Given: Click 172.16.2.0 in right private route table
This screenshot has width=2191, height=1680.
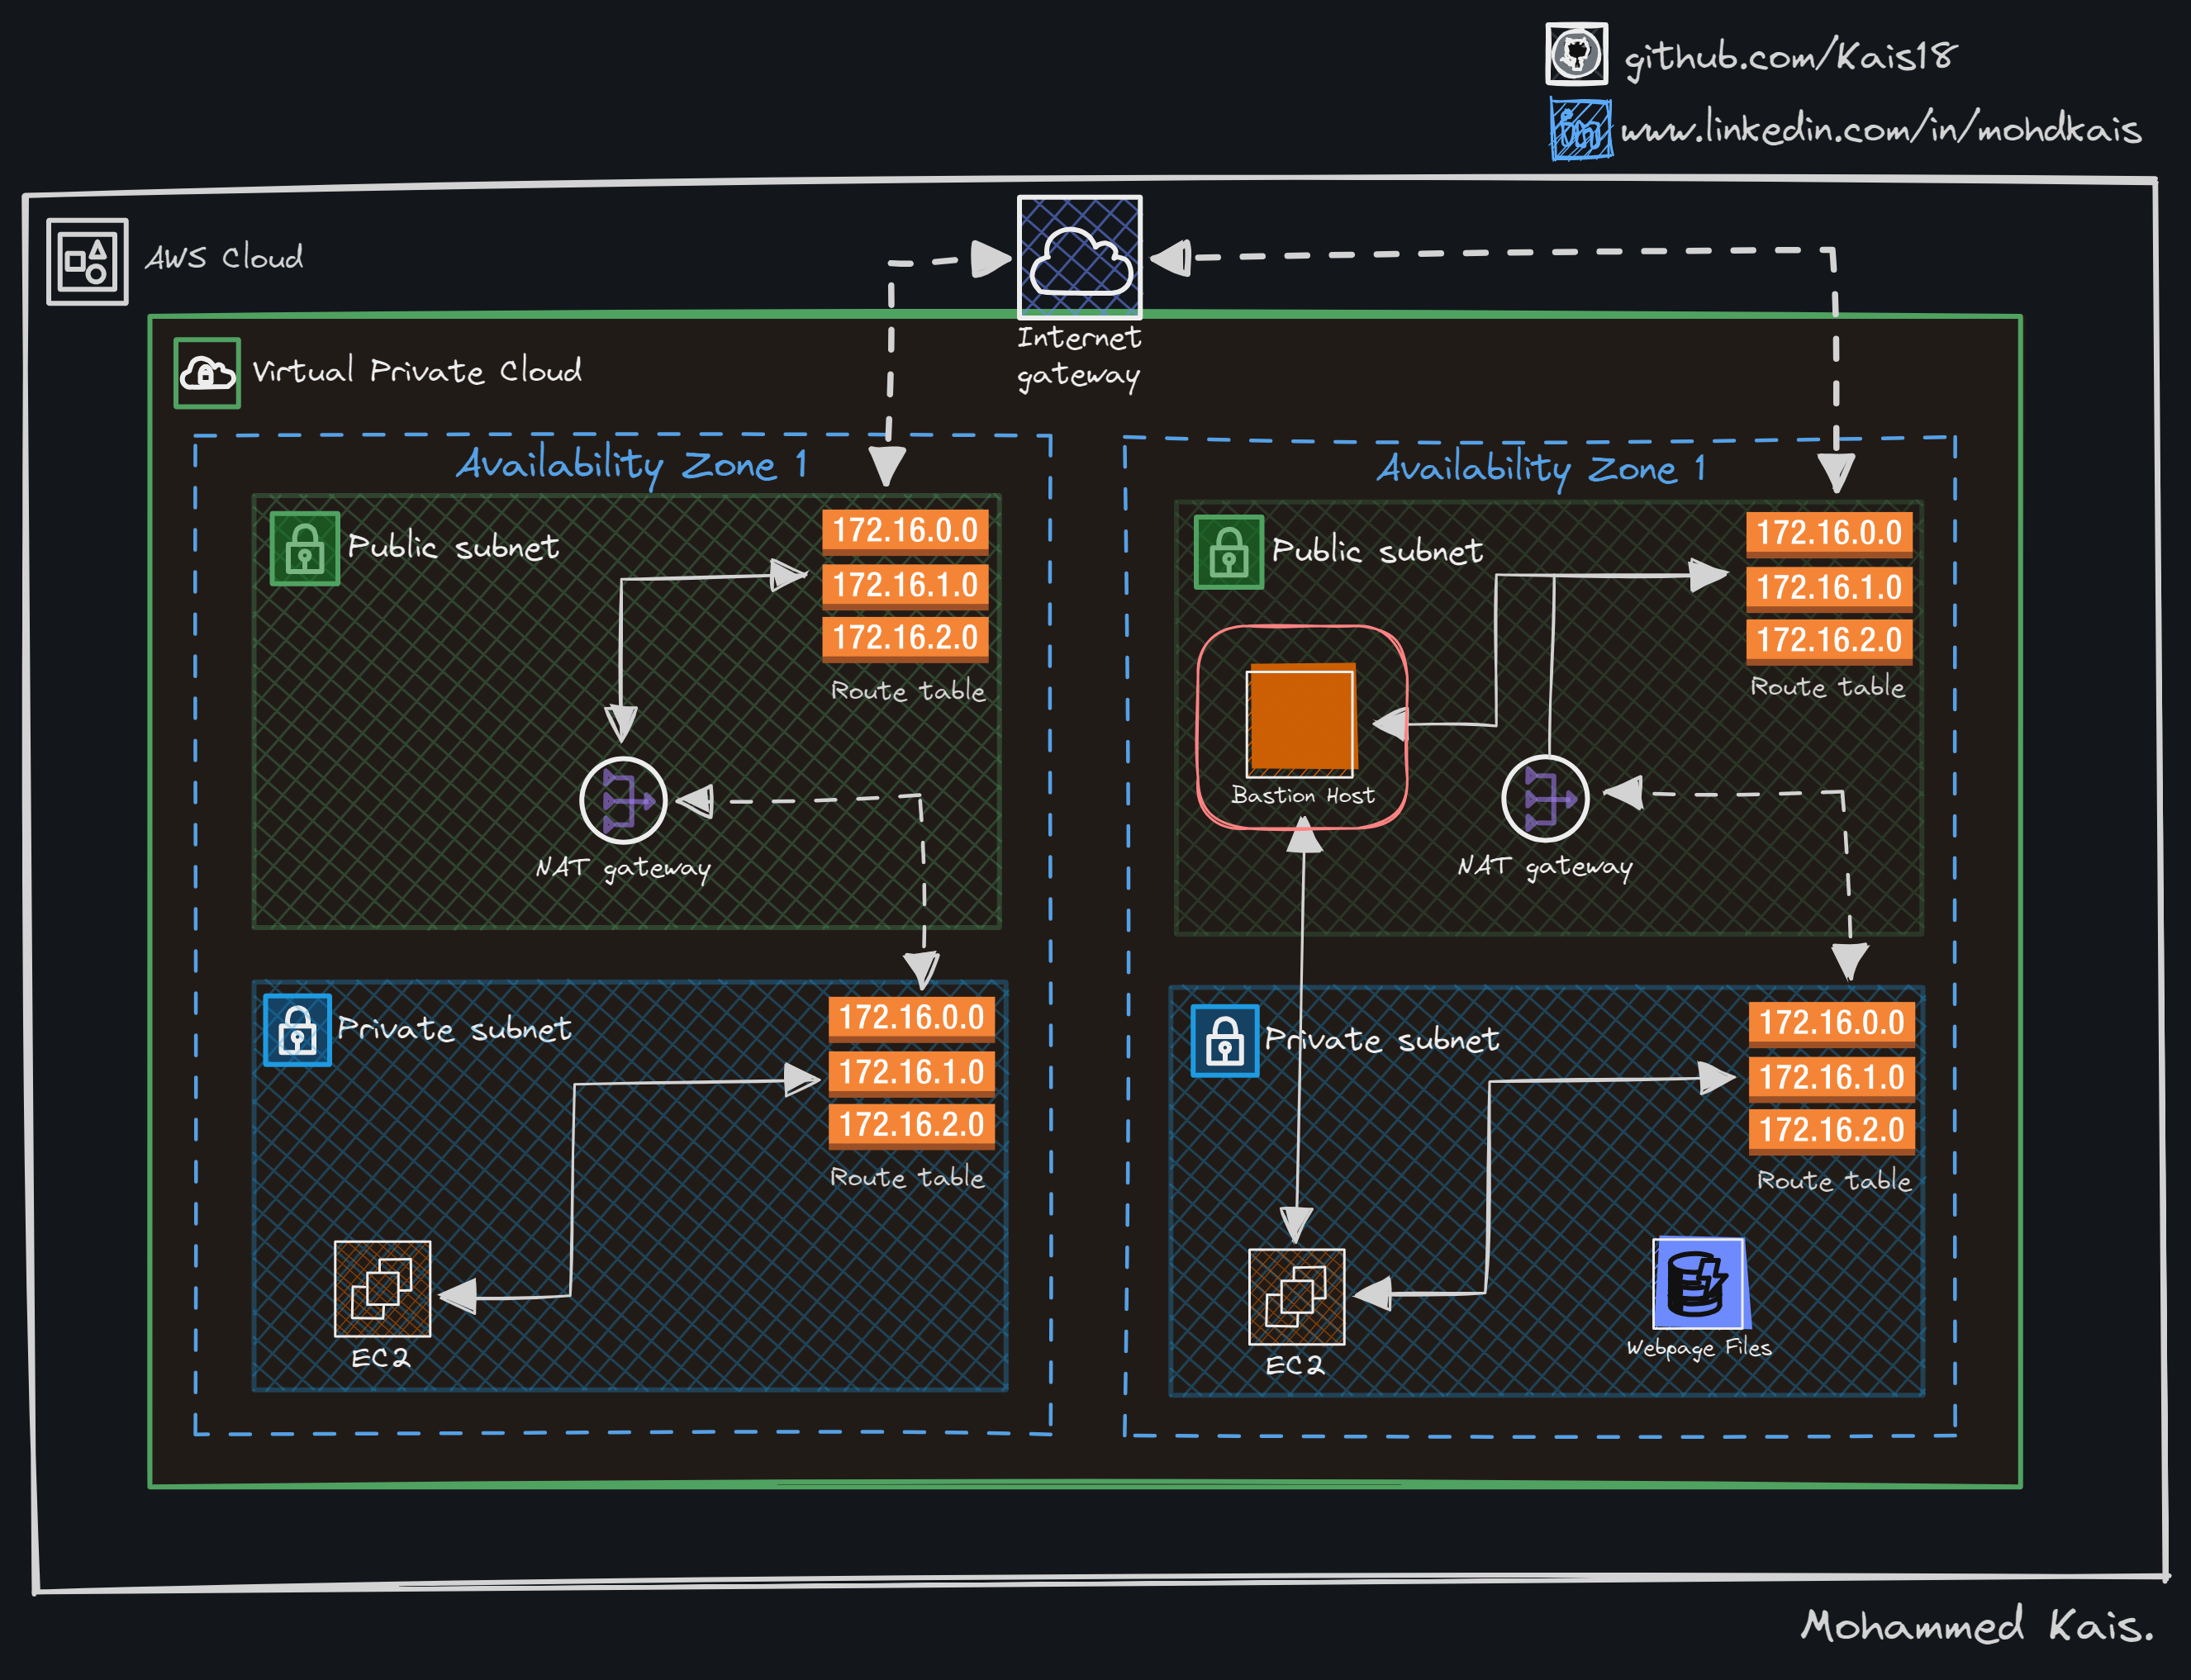Looking at the screenshot, I should pyautogui.click(x=1831, y=1130).
